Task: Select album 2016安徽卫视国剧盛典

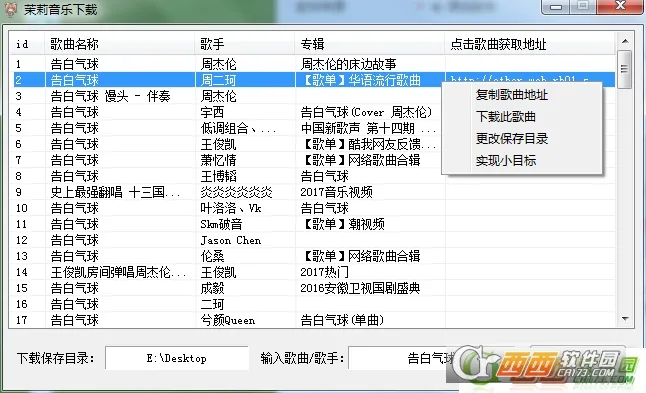Action: pos(360,288)
